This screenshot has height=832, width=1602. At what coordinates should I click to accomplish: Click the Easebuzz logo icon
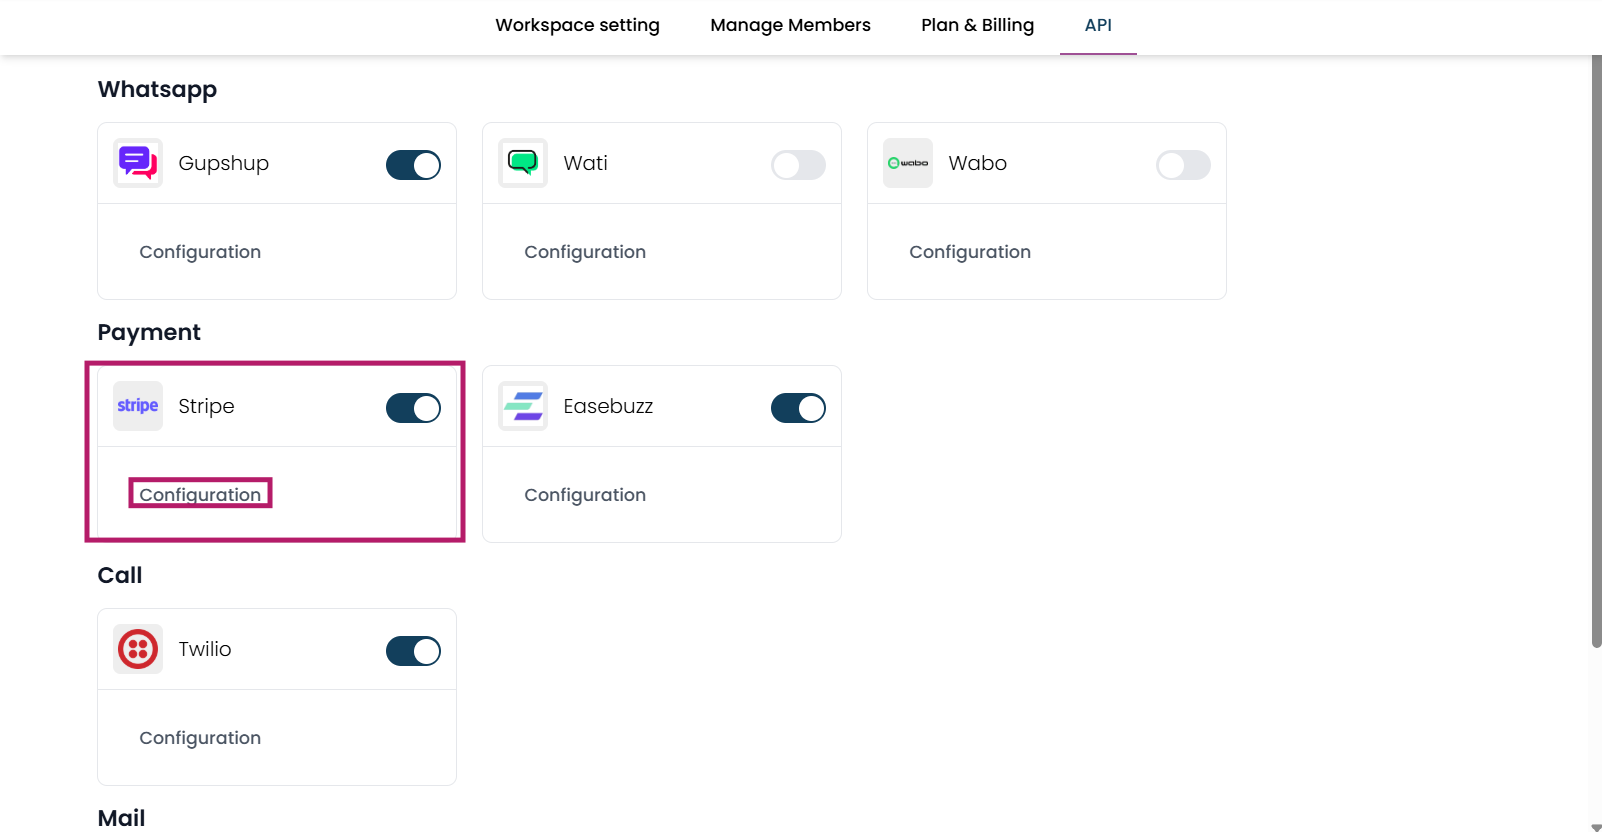pos(523,406)
